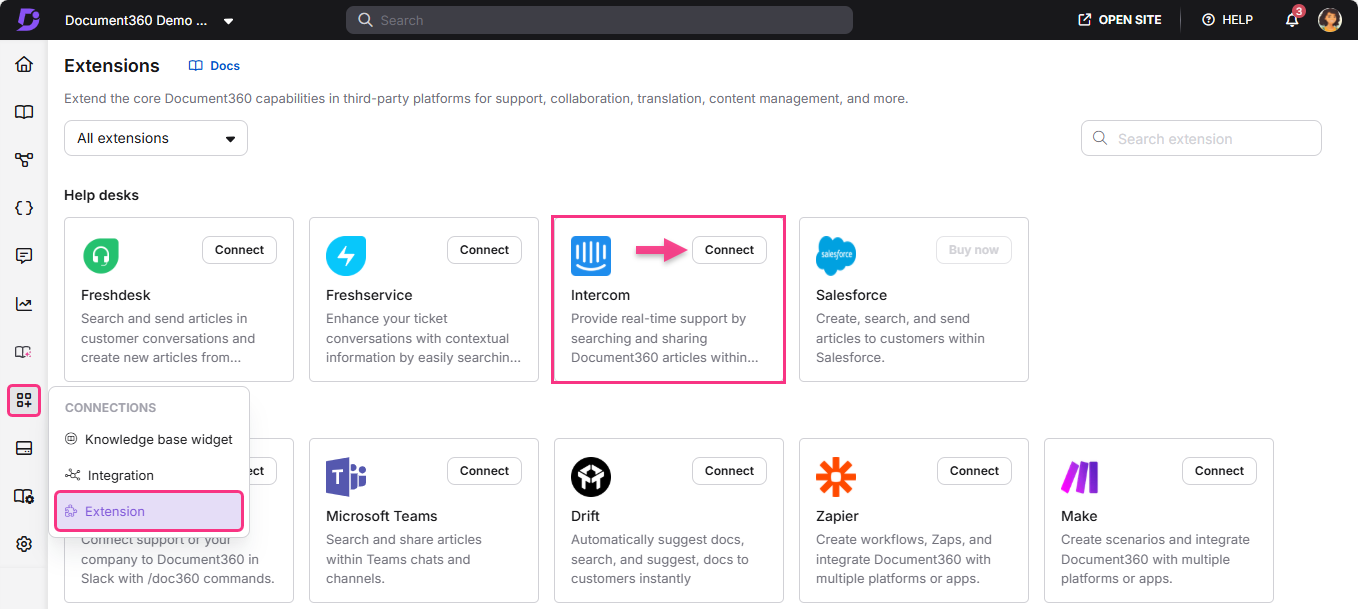Click the Extensions page heading

click(112, 66)
